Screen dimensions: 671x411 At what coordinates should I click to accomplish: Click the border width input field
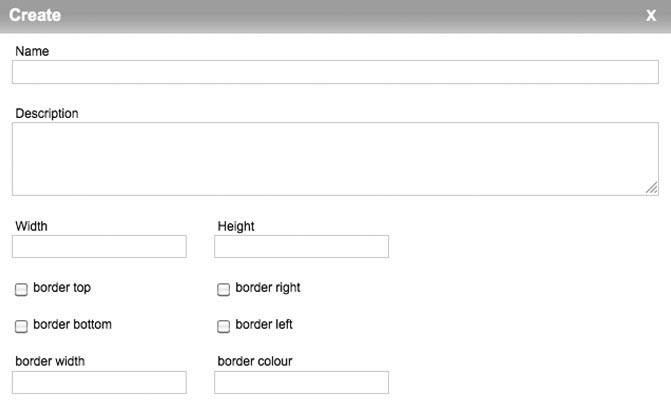click(99, 382)
